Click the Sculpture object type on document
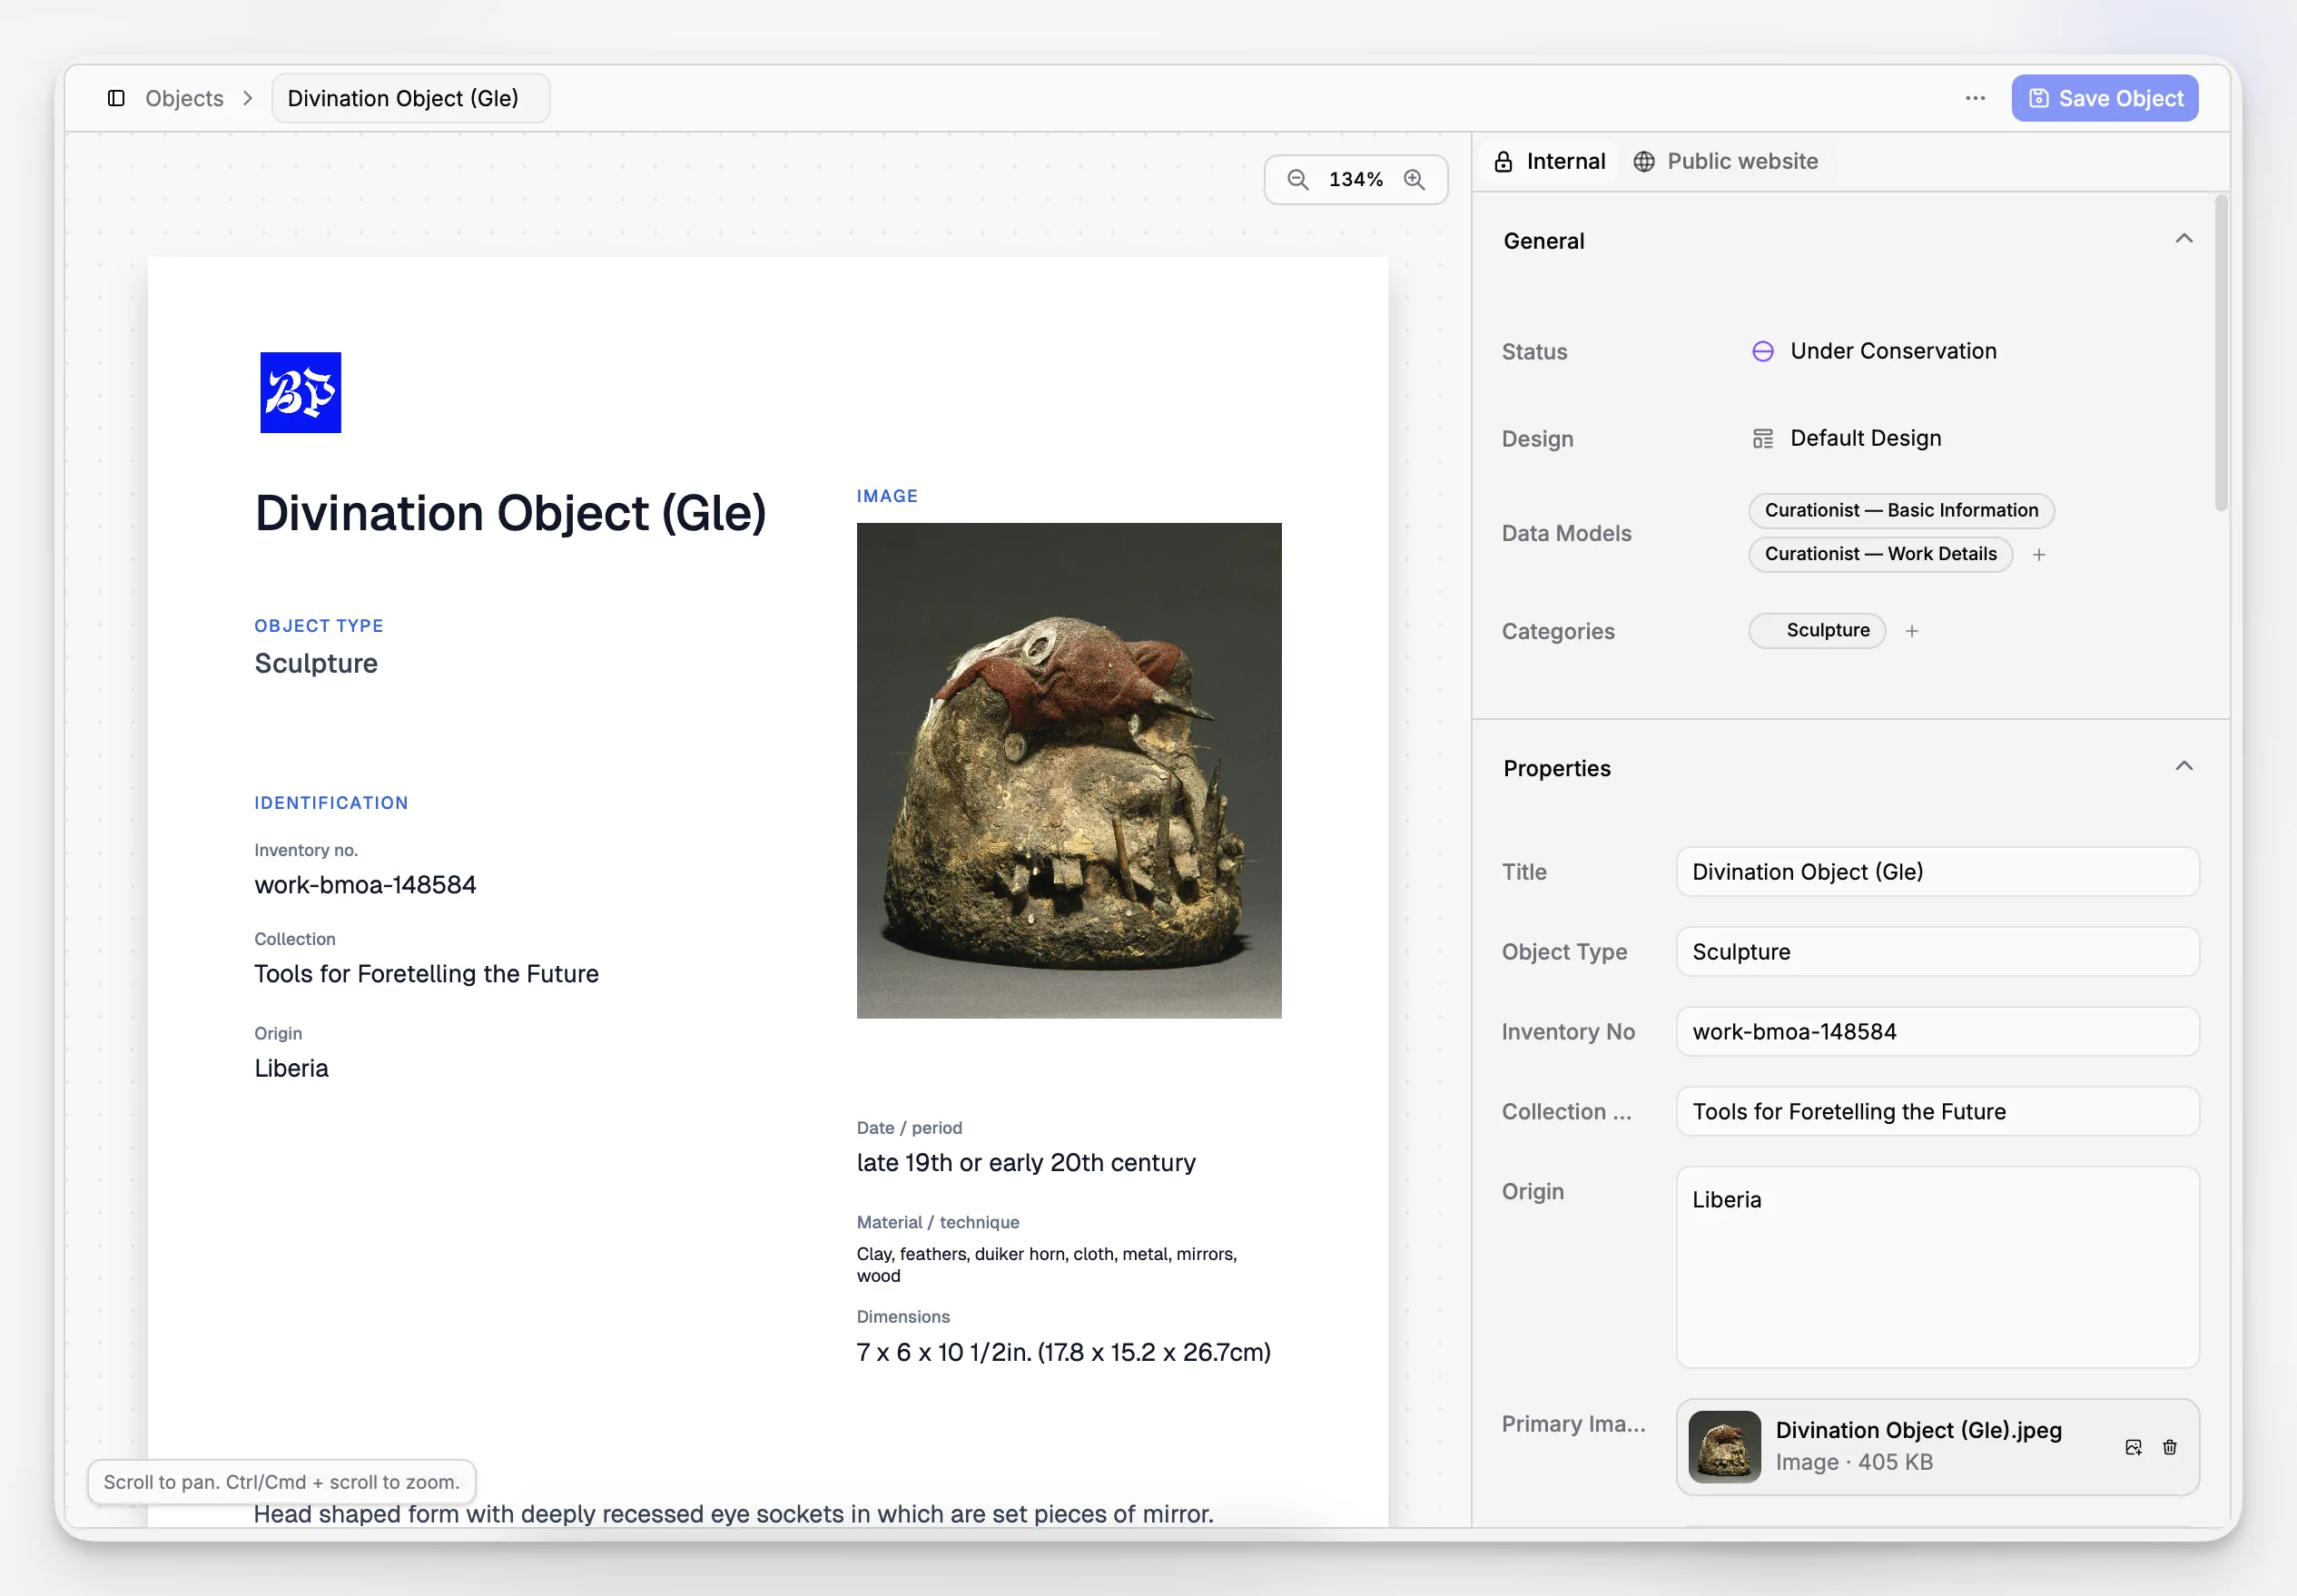 coord(316,664)
